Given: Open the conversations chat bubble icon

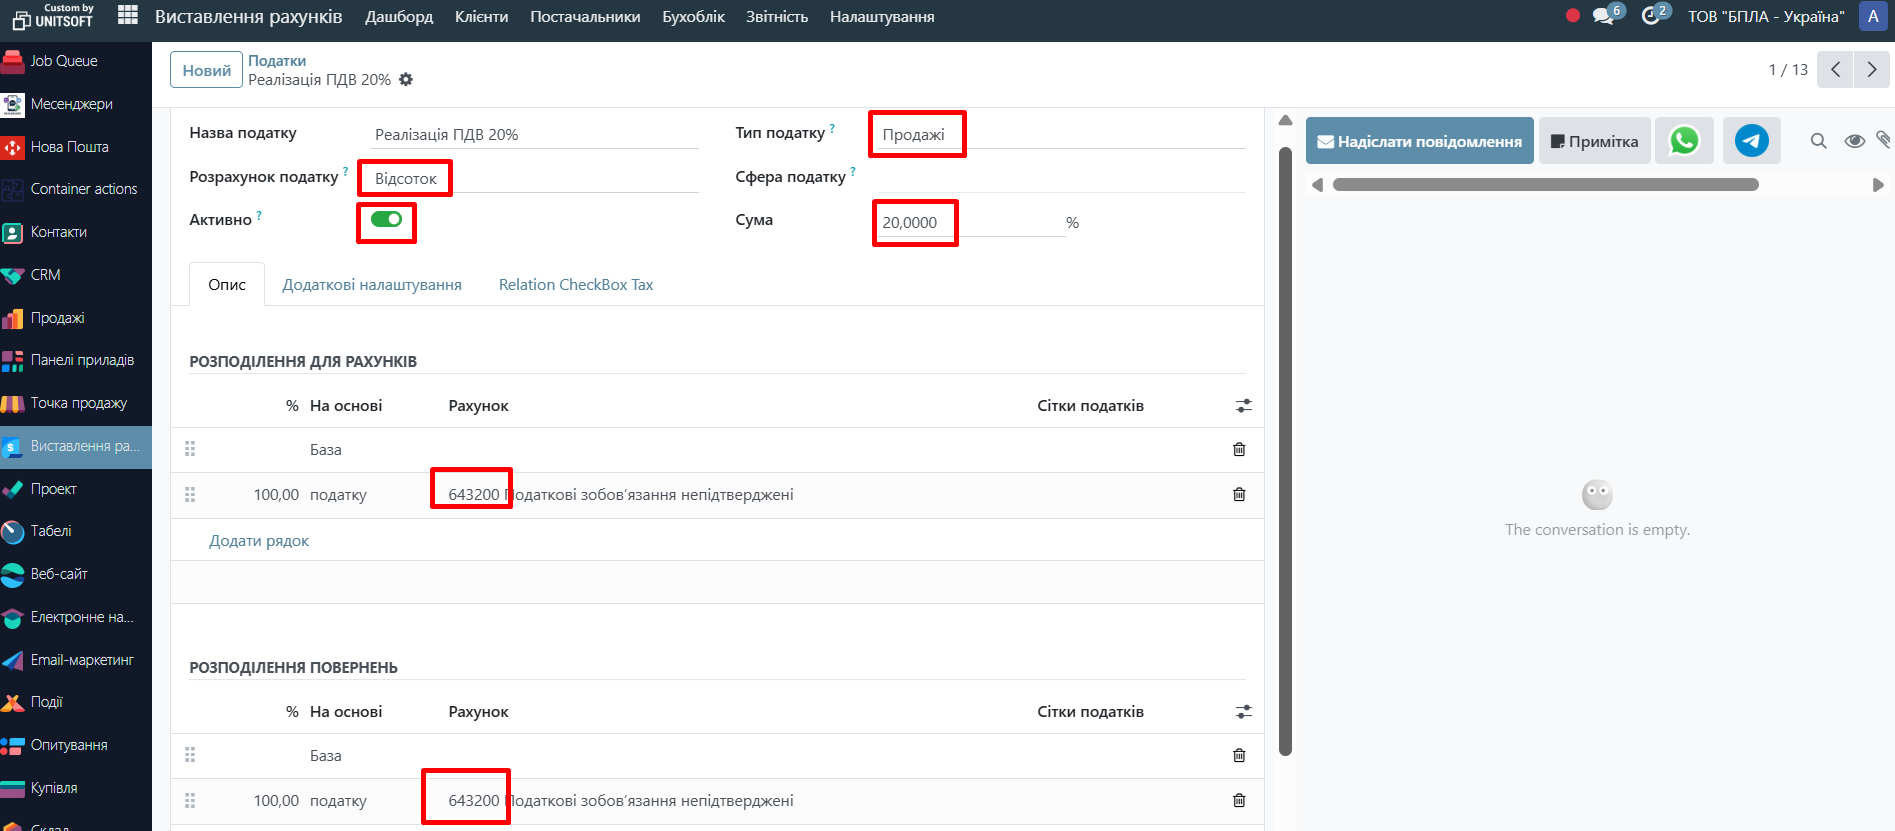Looking at the screenshot, I should [x=1604, y=16].
